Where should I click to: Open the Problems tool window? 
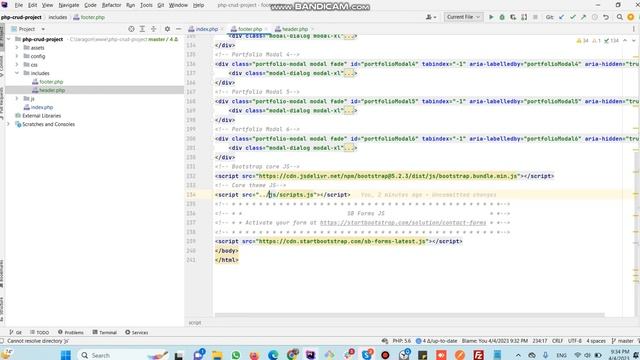pyautogui.click(x=71, y=332)
